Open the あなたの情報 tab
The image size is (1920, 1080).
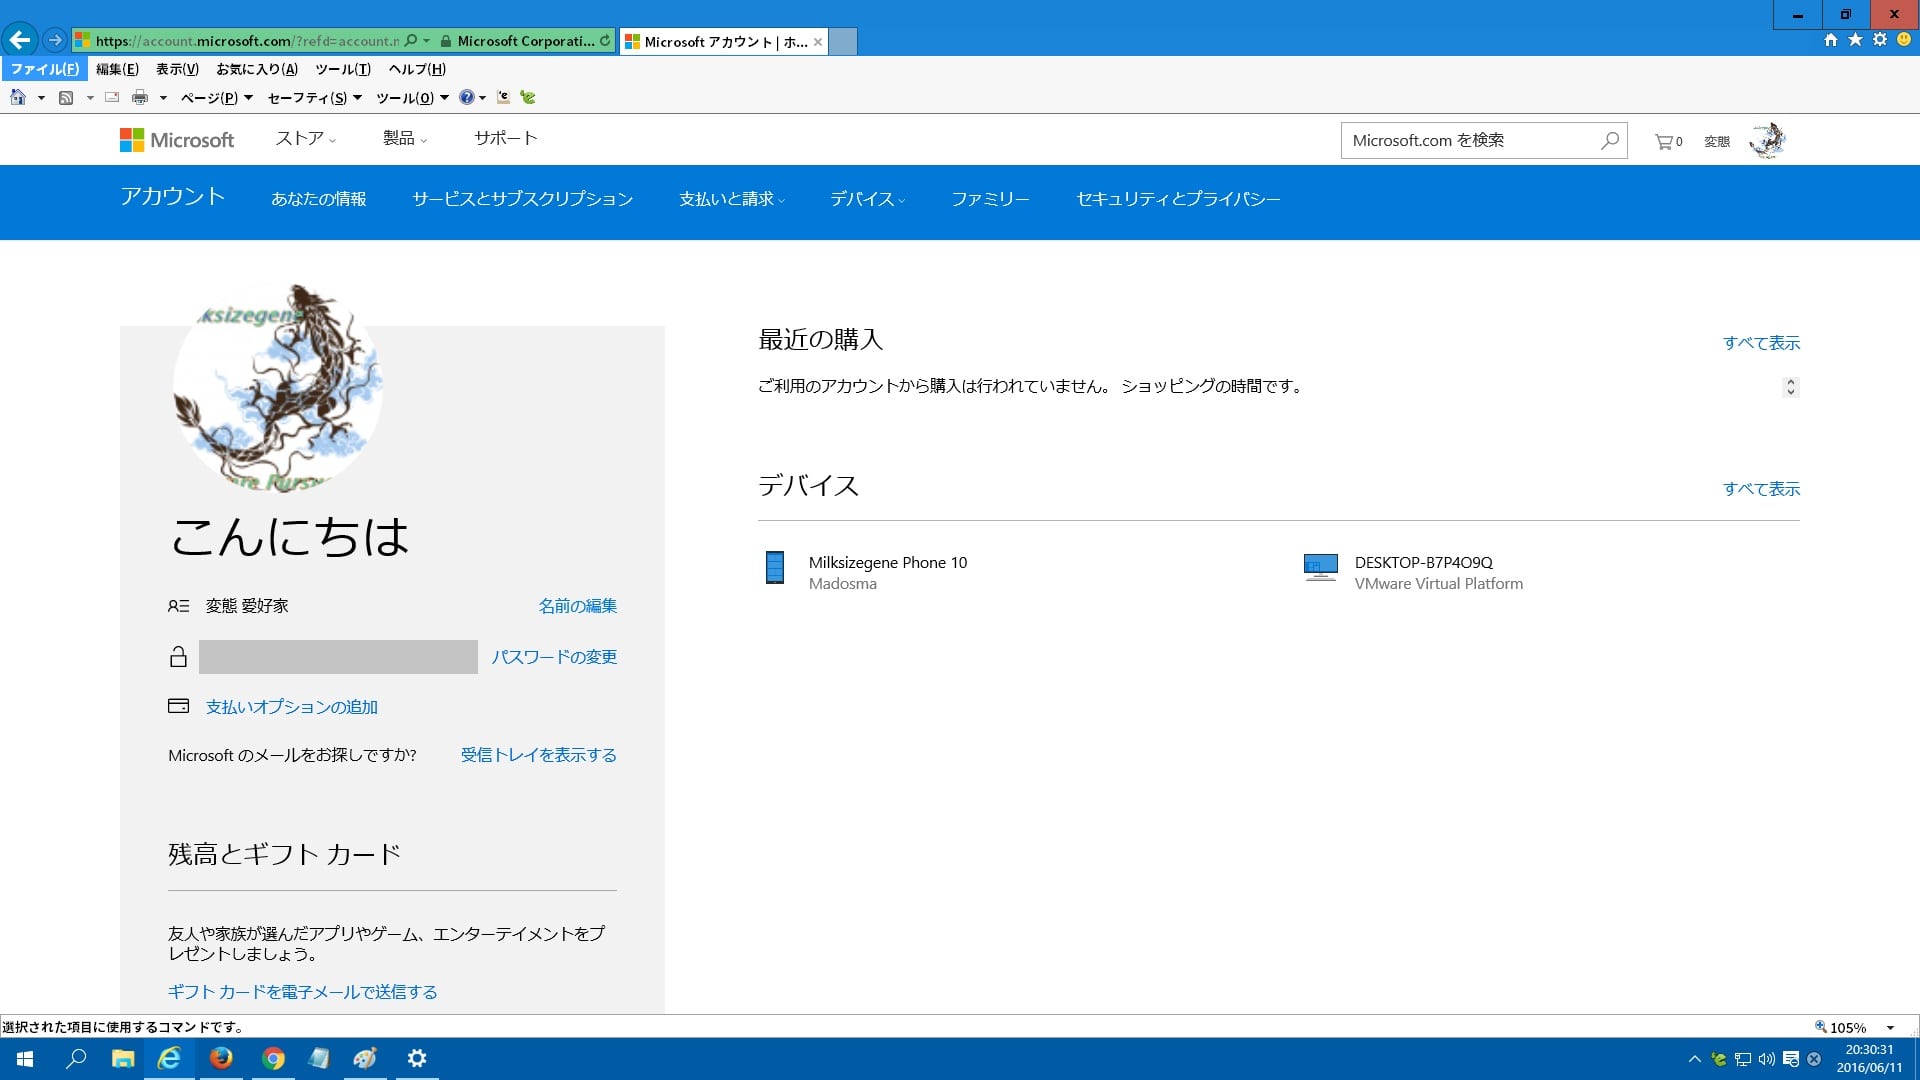[x=319, y=199]
